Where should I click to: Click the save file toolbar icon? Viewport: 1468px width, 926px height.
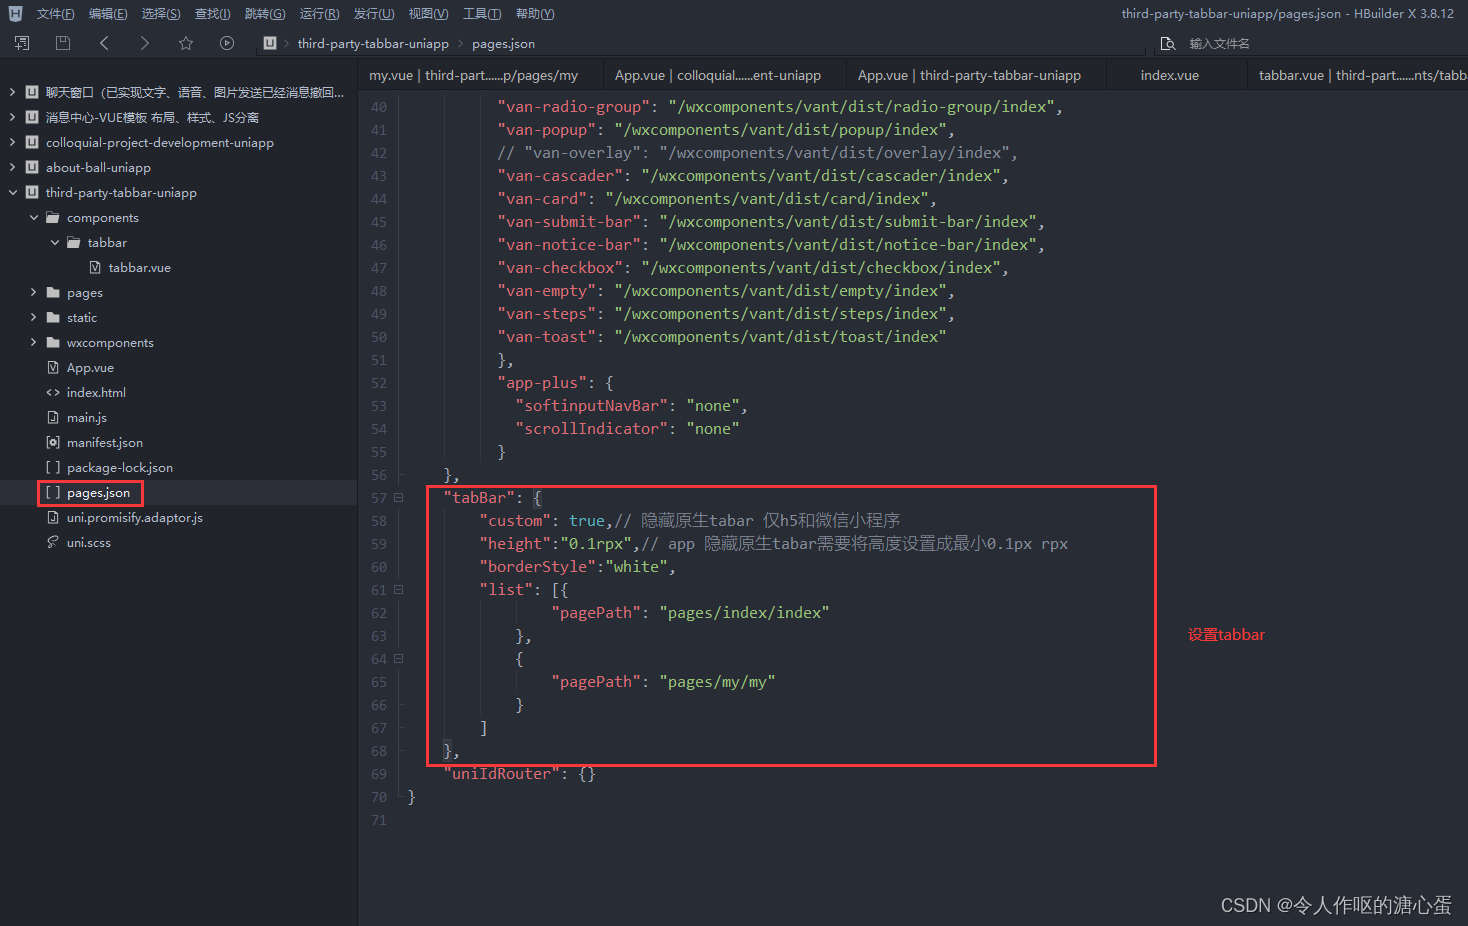(63, 43)
